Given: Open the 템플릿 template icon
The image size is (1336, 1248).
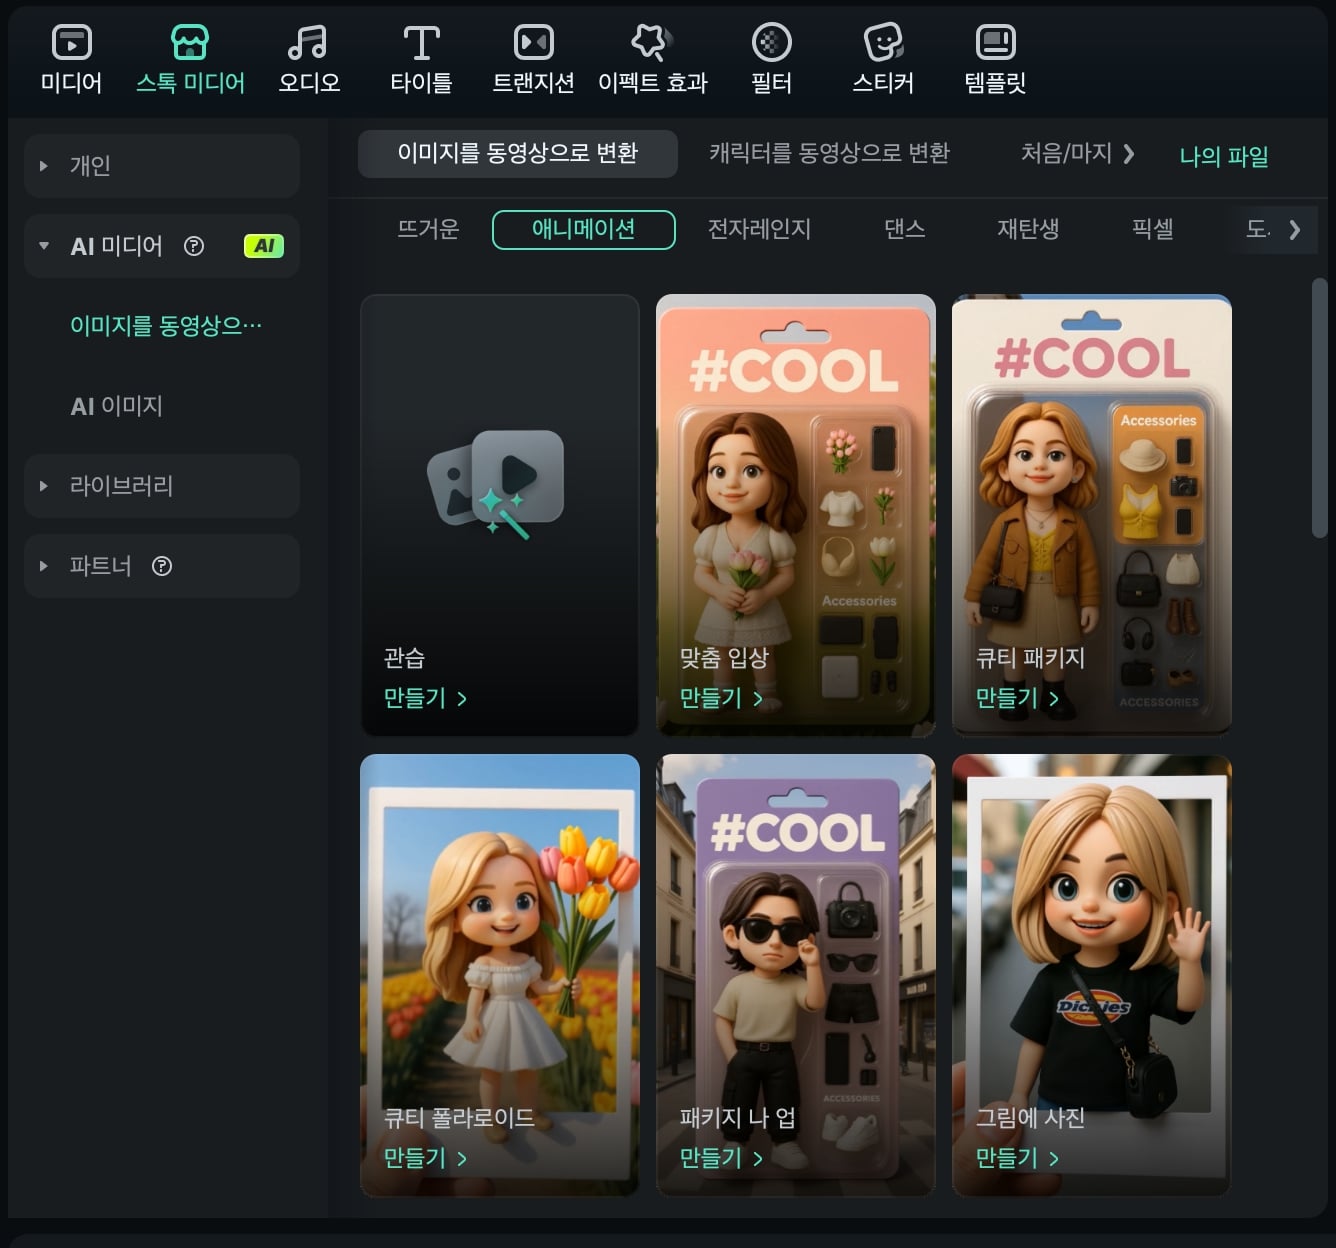Looking at the screenshot, I should [x=995, y=43].
